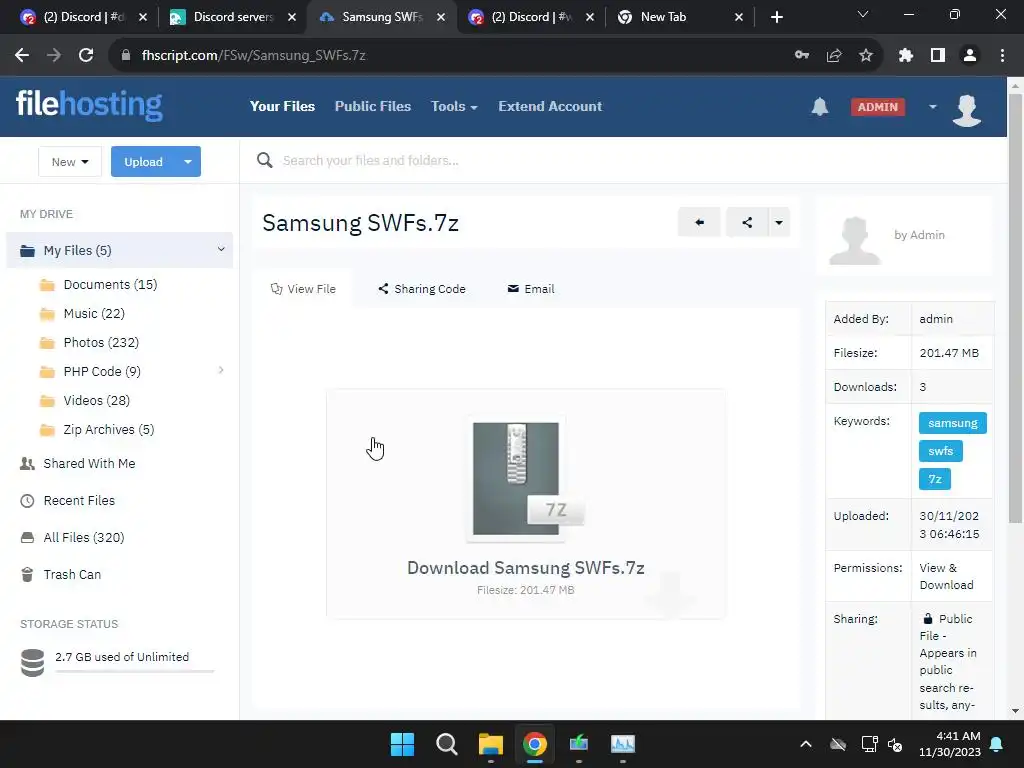
Task: Open Windows taskbar Search
Action: (447, 744)
